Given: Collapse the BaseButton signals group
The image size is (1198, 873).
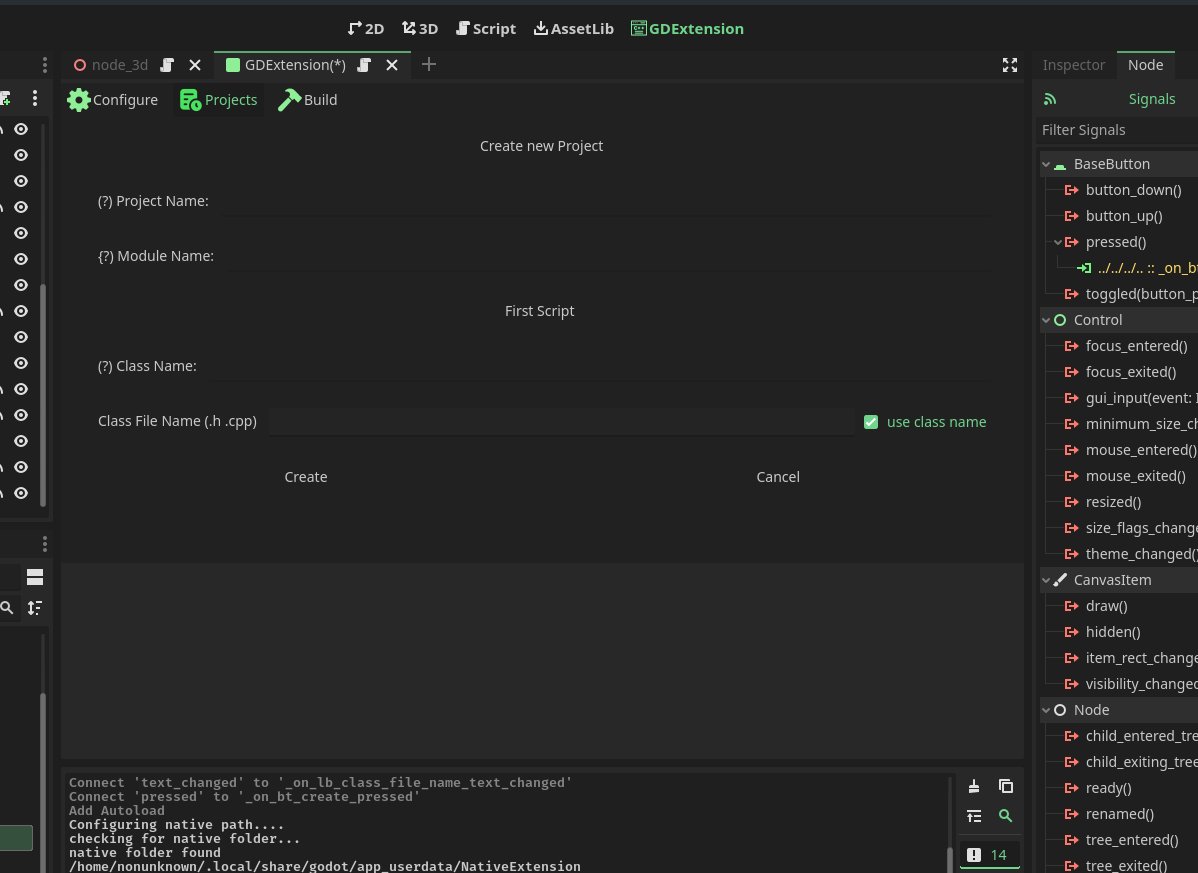Looking at the screenshot, I should tap(1046, 164).
